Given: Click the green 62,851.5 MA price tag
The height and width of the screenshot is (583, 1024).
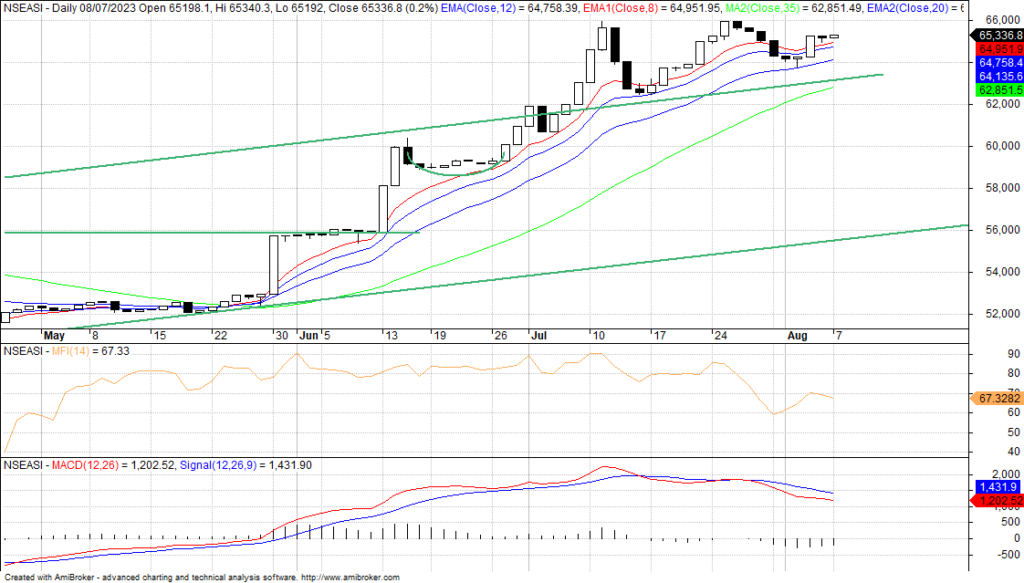Looking at the screenshot, I should click(998, 90).
